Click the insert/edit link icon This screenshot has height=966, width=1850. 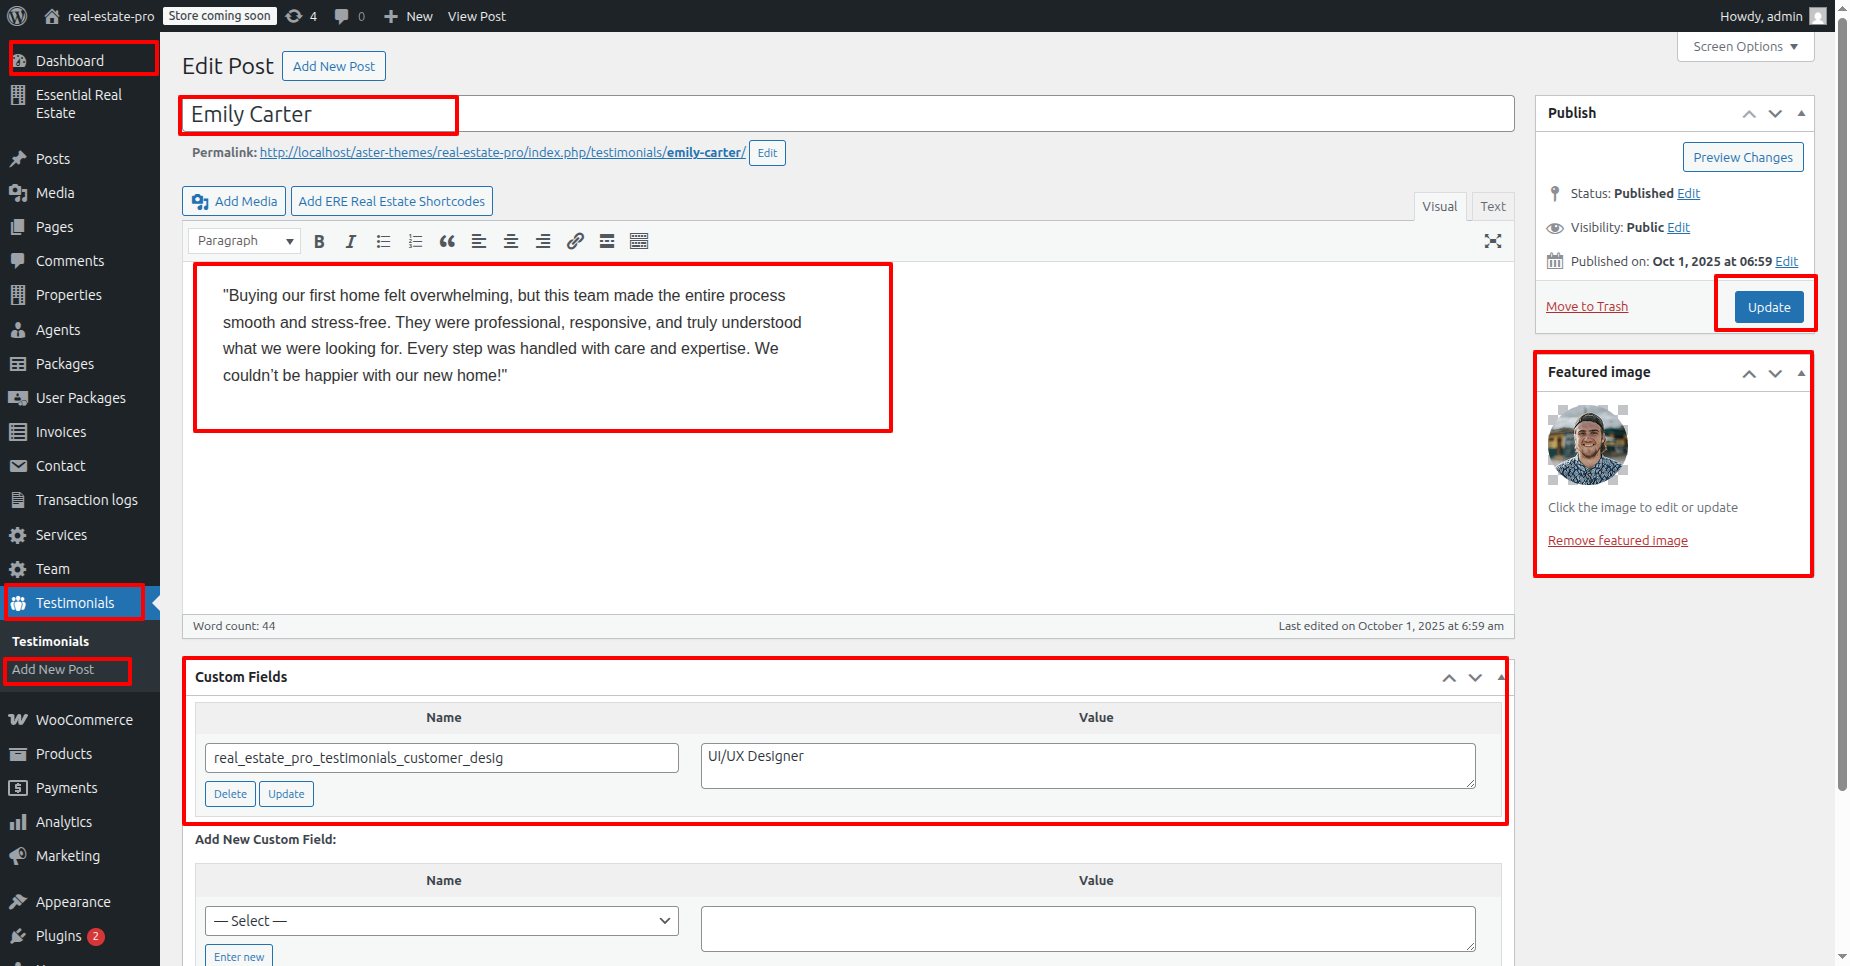click(x=575, y=241)
